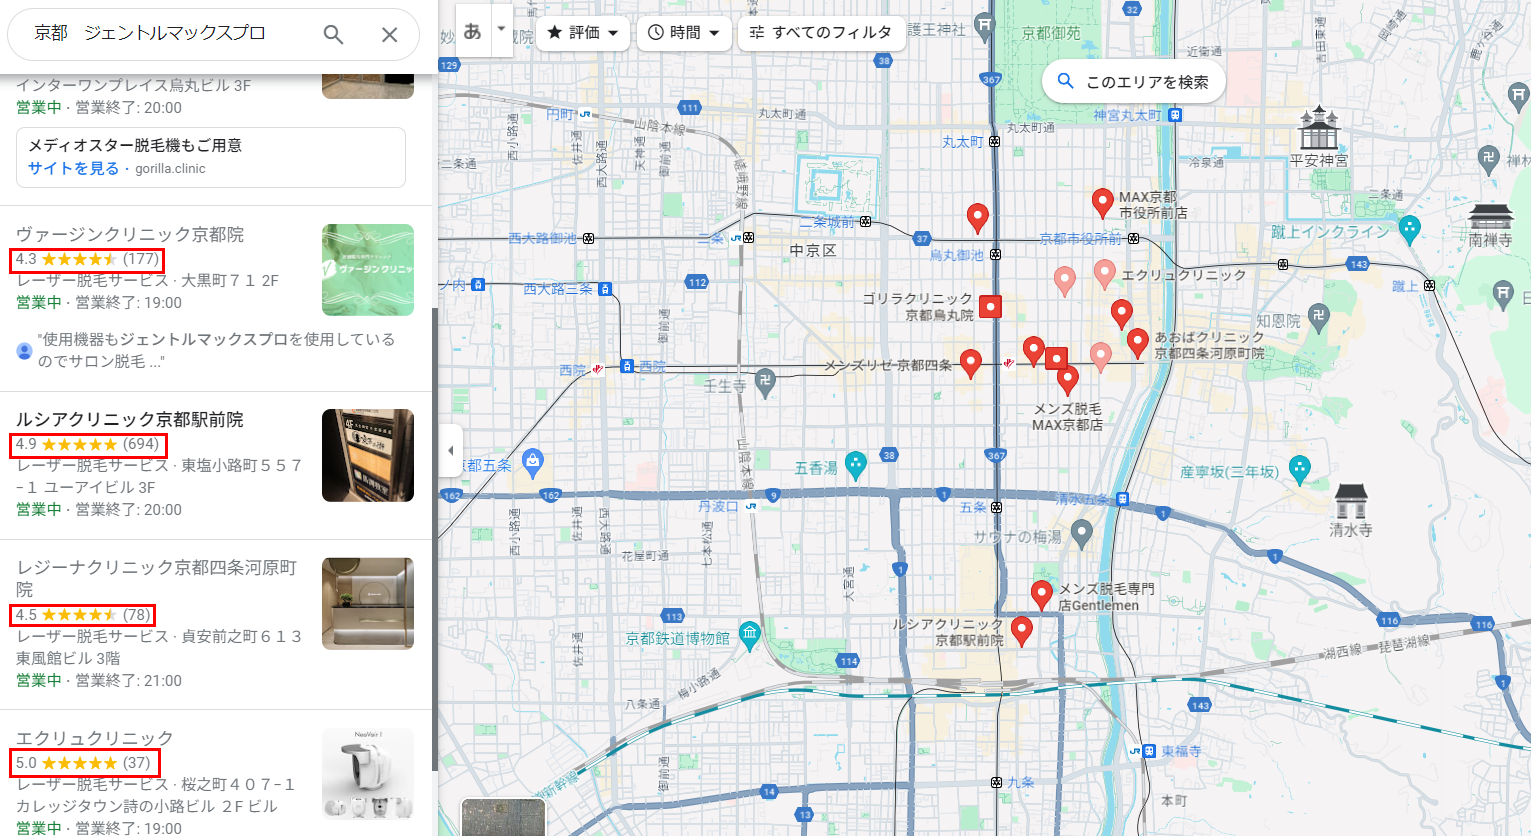Click the あ input mode icon
This screenshot has width=1531, height=836.
pos(473,31)
